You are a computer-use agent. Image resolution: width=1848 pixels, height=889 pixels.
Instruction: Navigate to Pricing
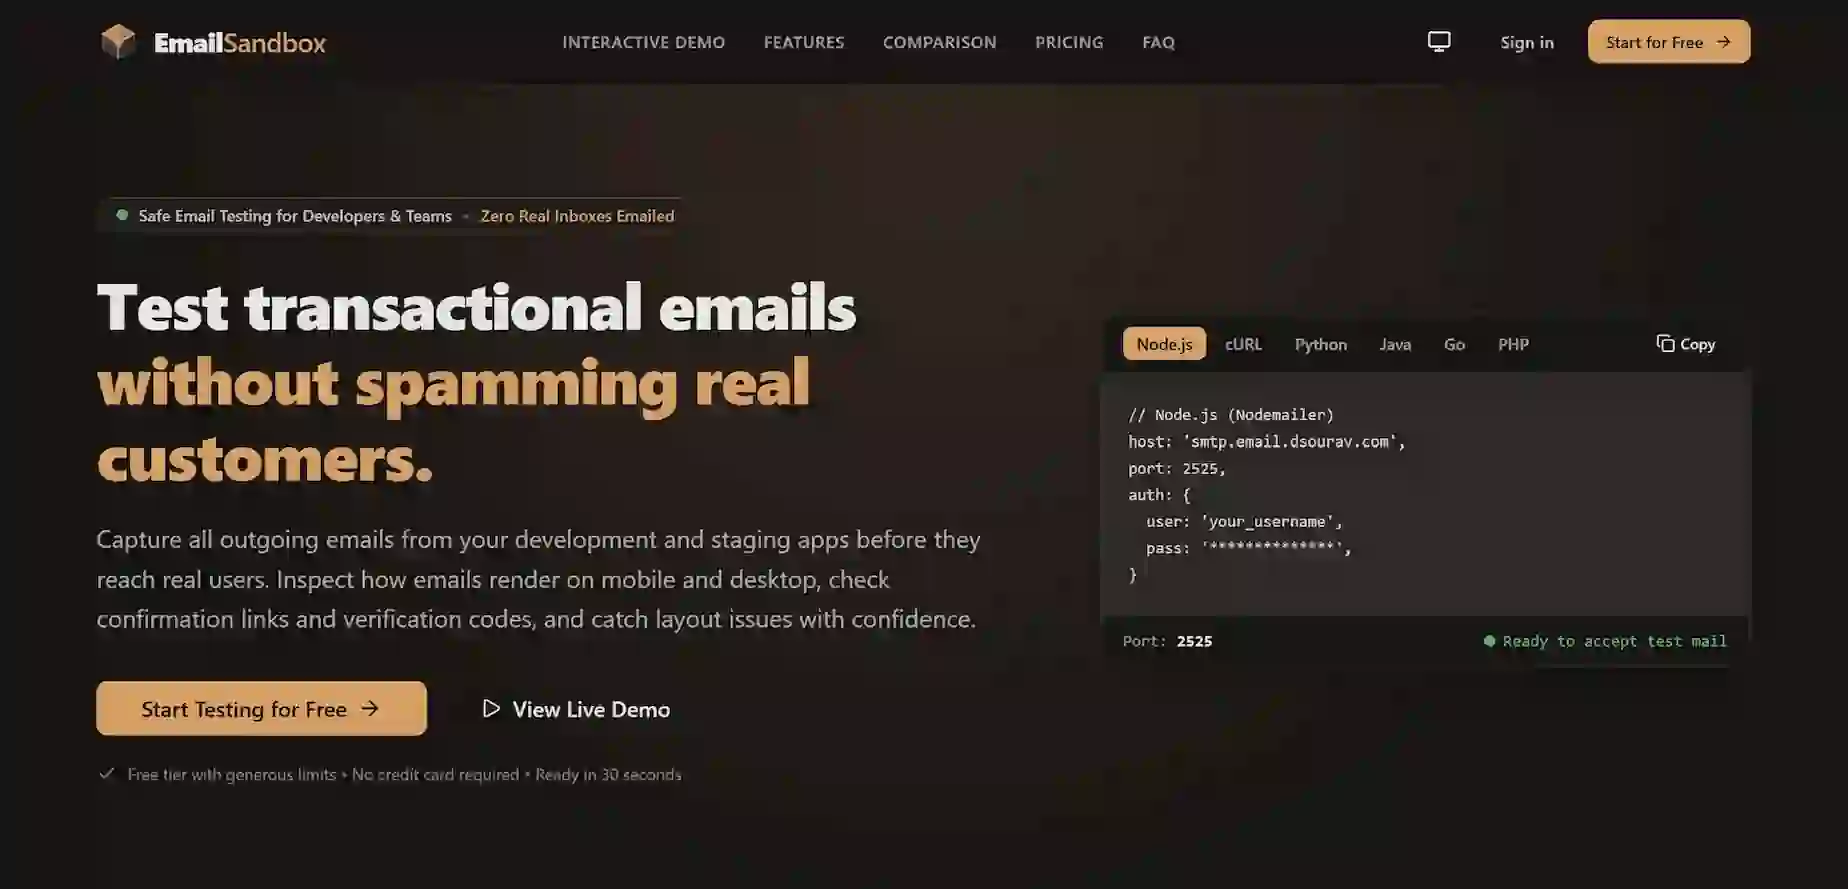click(1069, 42)
